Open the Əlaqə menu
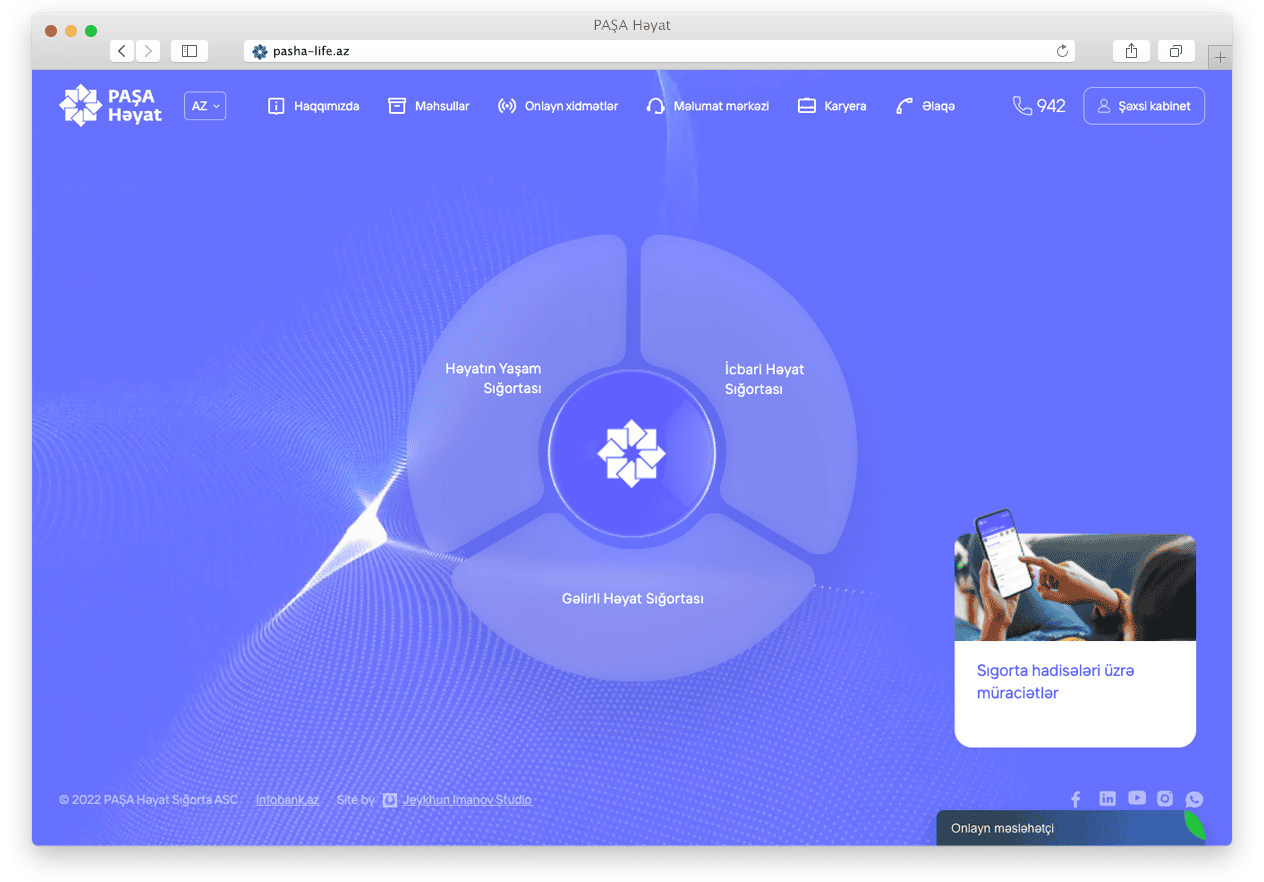 coord(925,106)
